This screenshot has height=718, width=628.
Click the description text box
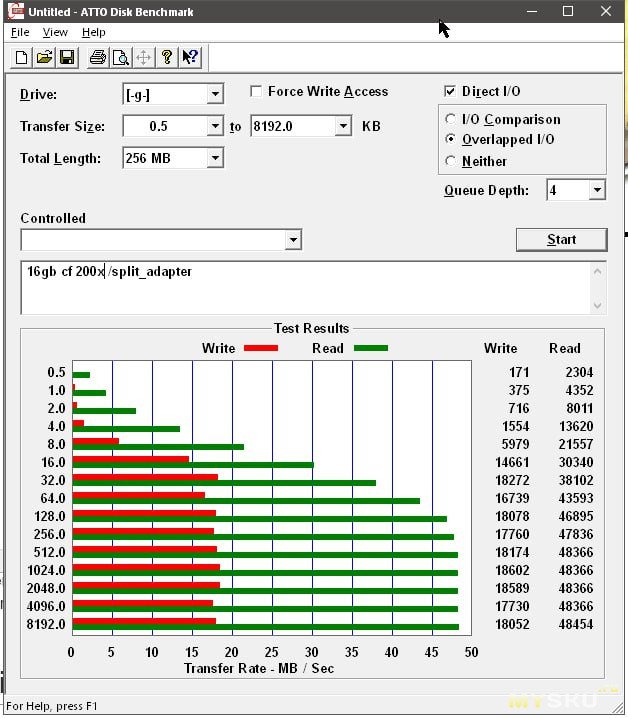(300, 288)
